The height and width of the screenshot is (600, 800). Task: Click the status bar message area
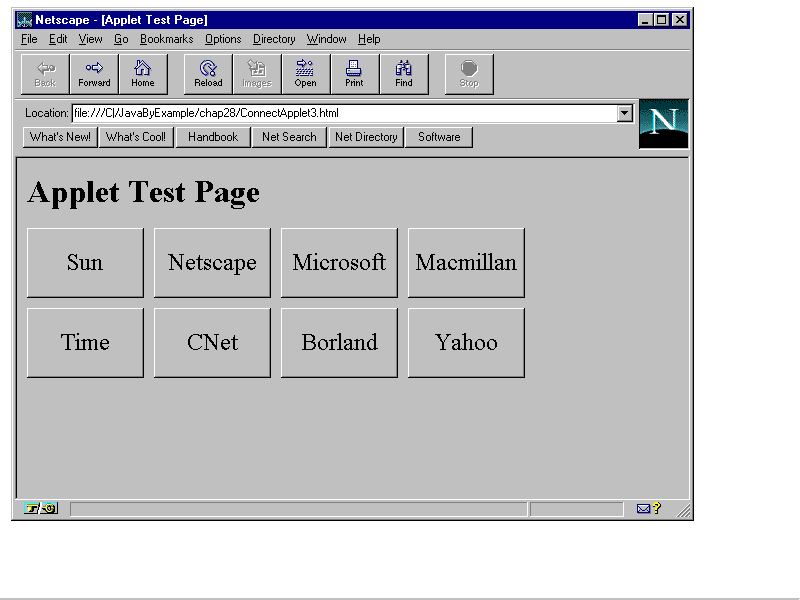[x=298, y=509]
